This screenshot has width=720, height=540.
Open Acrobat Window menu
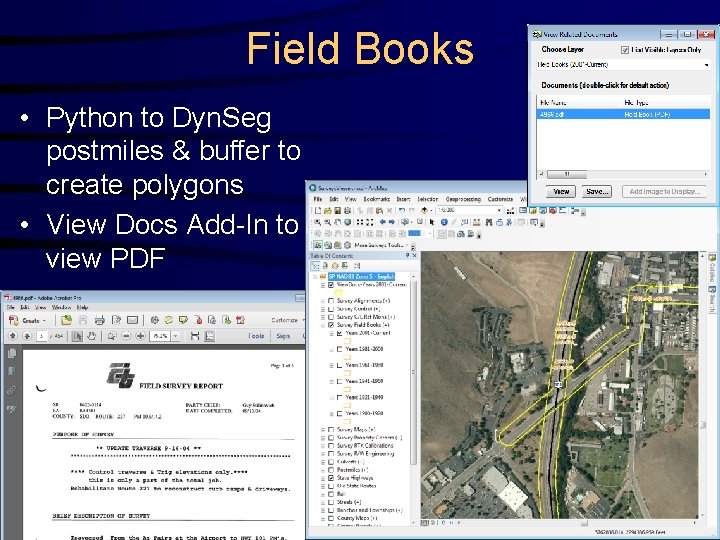61,307
